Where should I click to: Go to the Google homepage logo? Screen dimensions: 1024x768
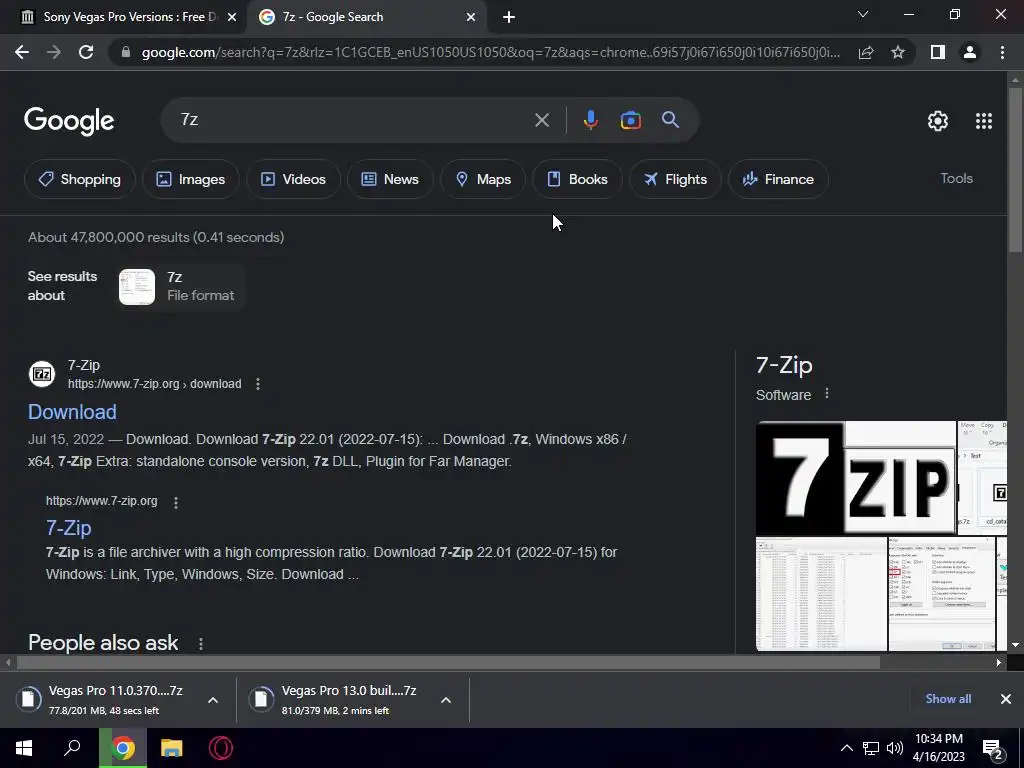pyautogui.click(x=69, y=121)
